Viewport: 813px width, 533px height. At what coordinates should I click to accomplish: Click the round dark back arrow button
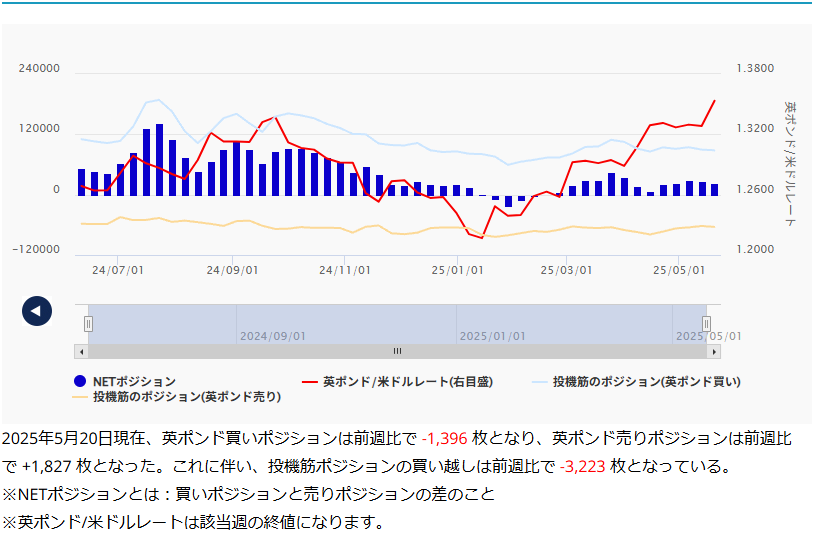tap(37, 311)
